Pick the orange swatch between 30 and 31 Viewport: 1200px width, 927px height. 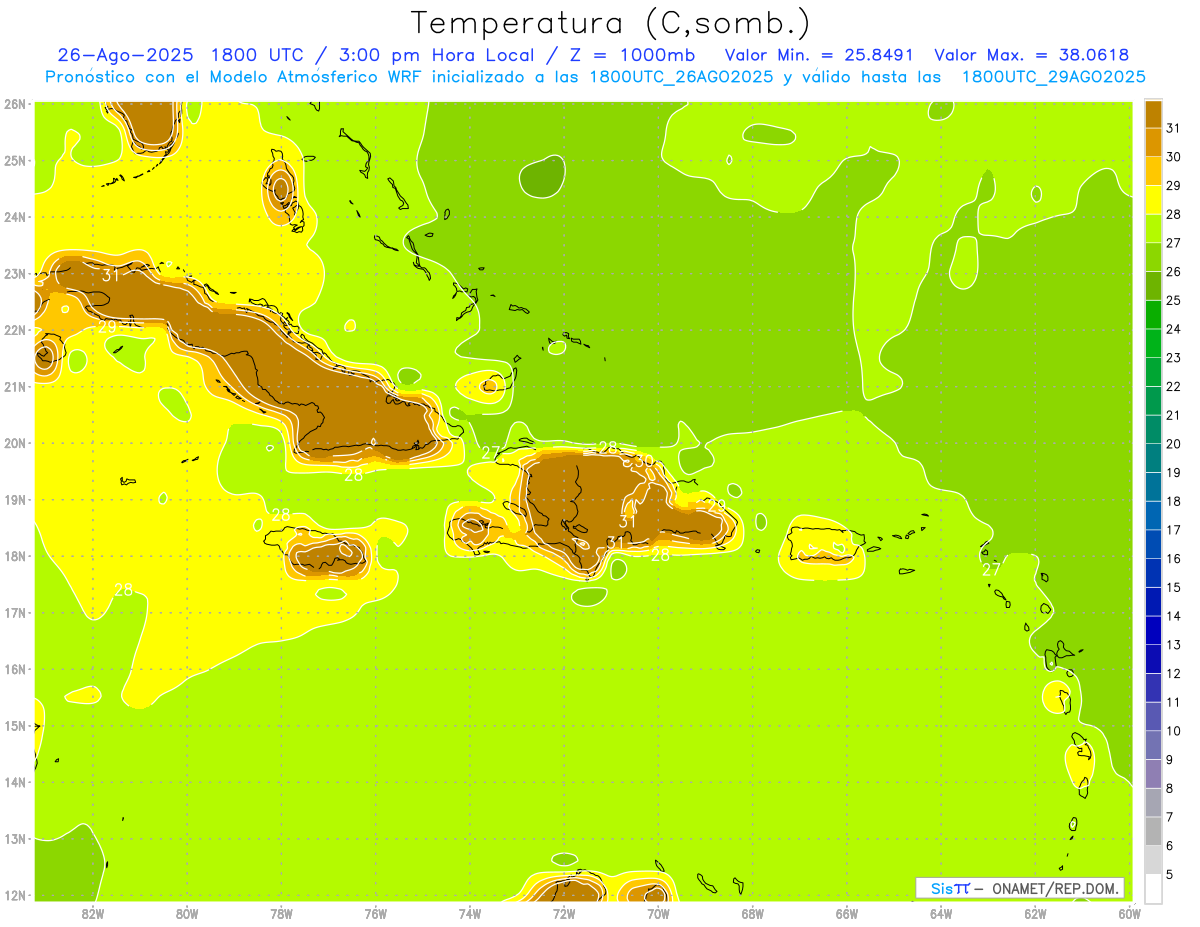point(1153,142)
